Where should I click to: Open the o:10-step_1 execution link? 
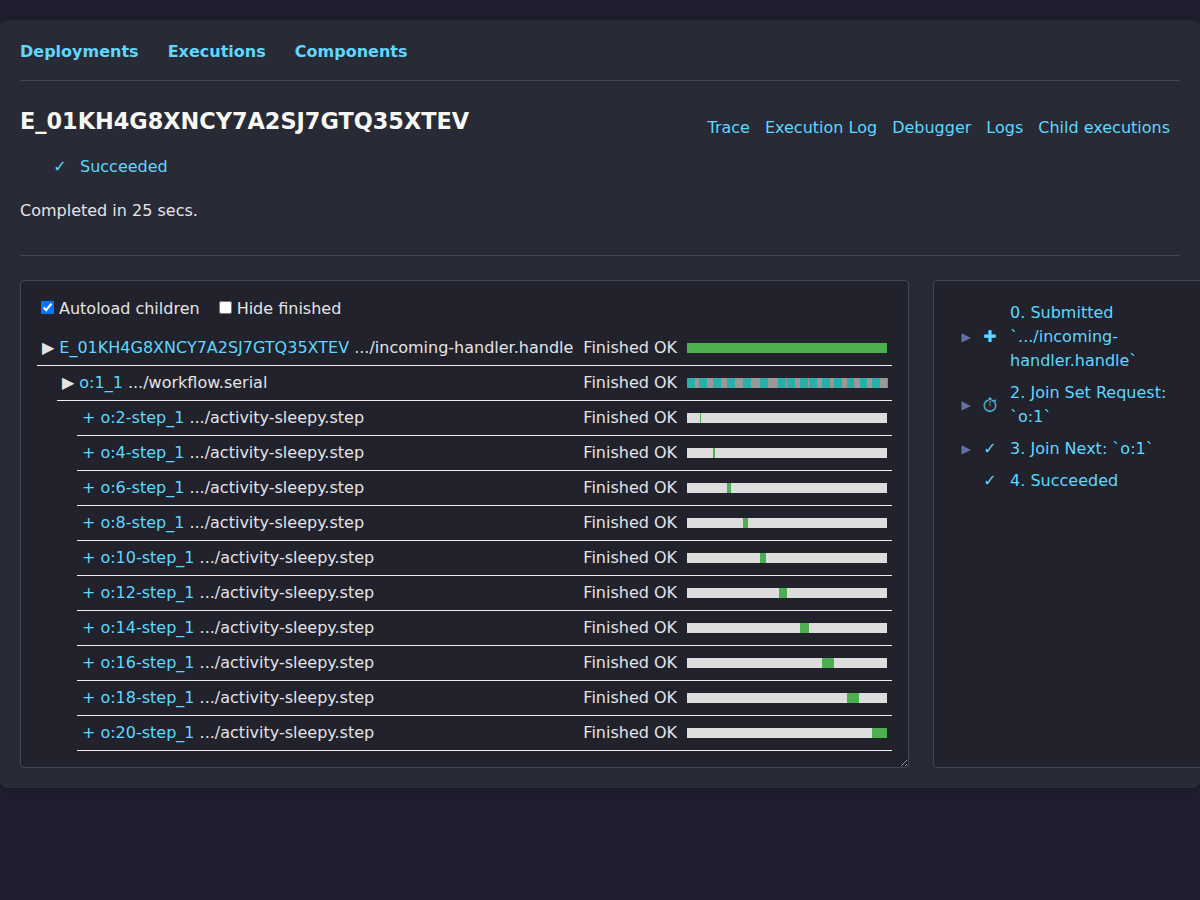(x=147, y=558)
